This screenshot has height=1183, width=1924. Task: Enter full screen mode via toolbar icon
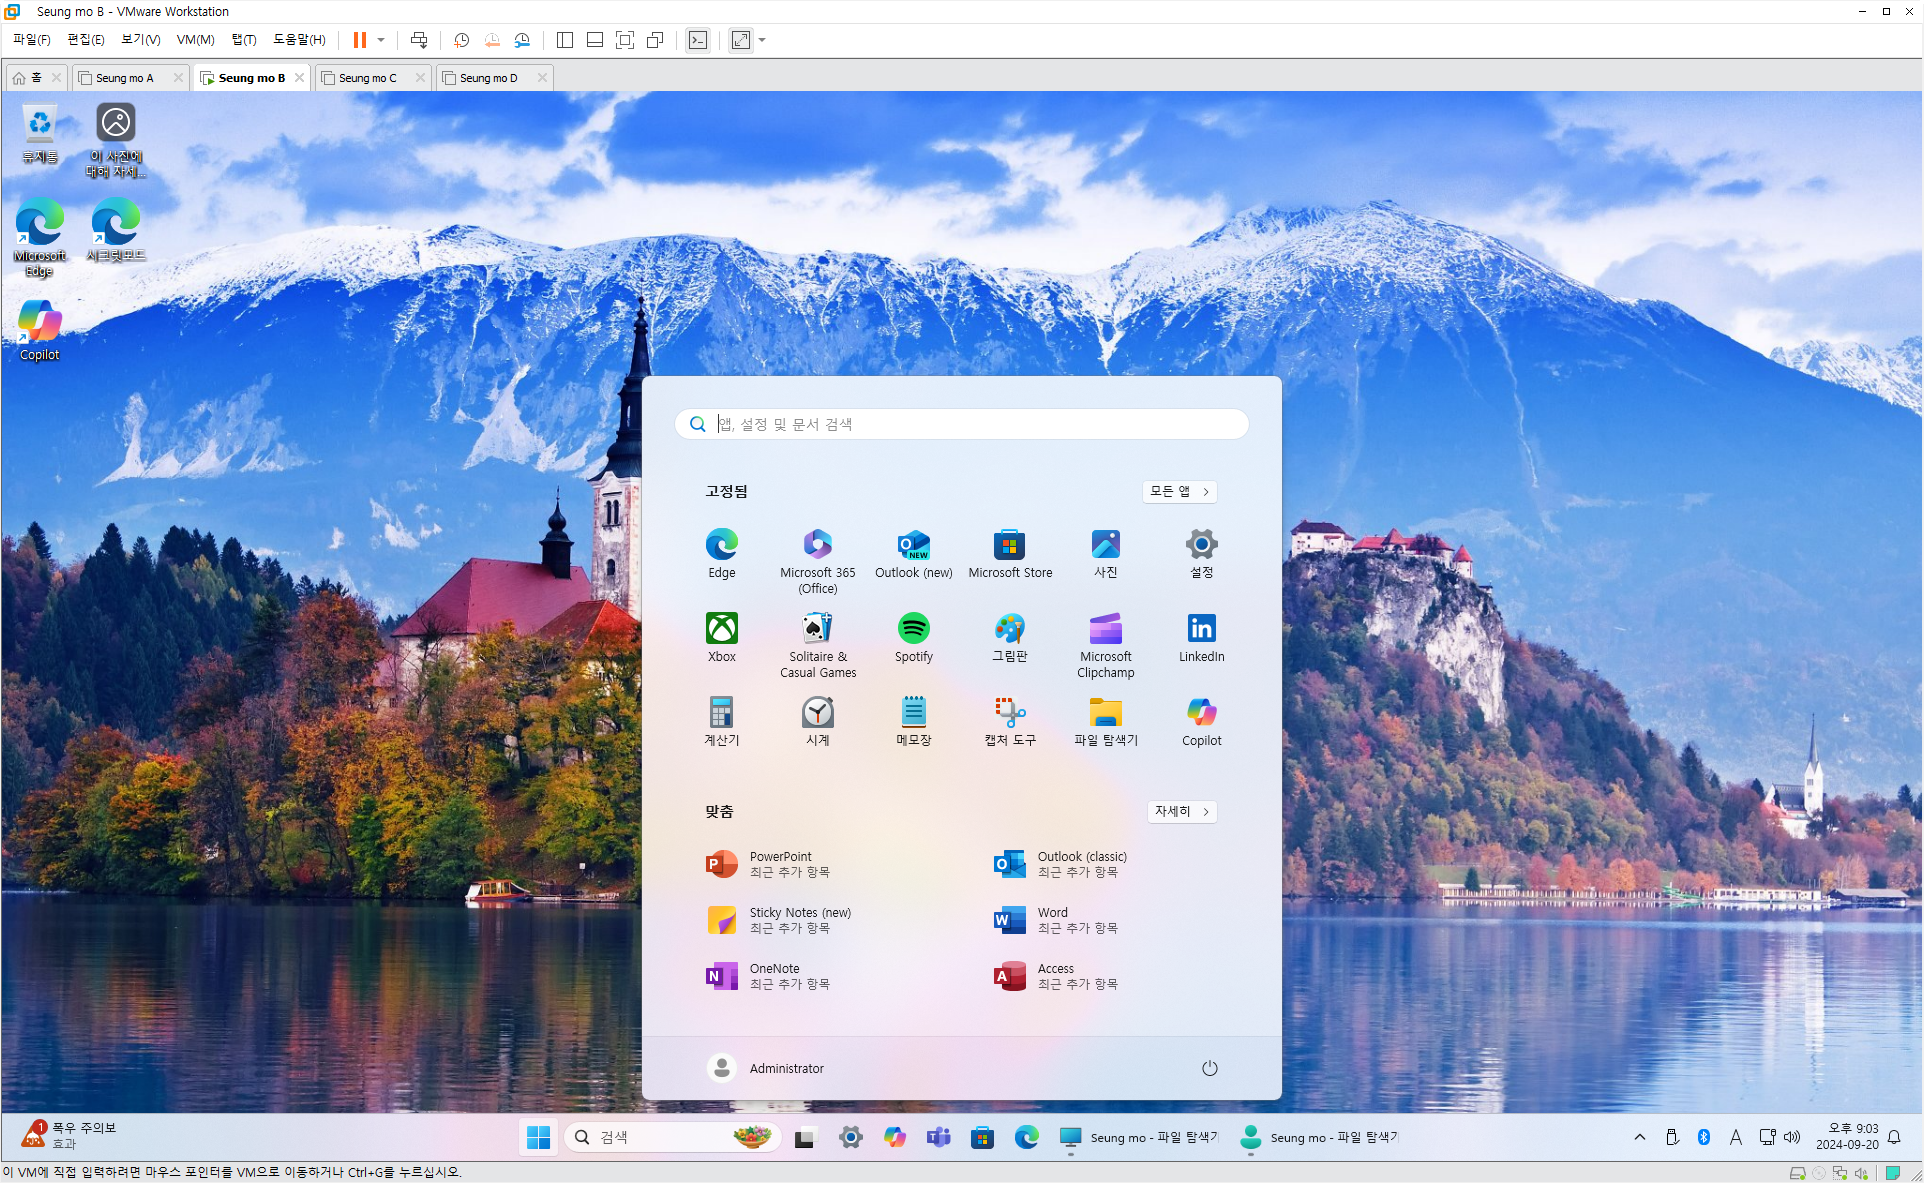(625, 40)
